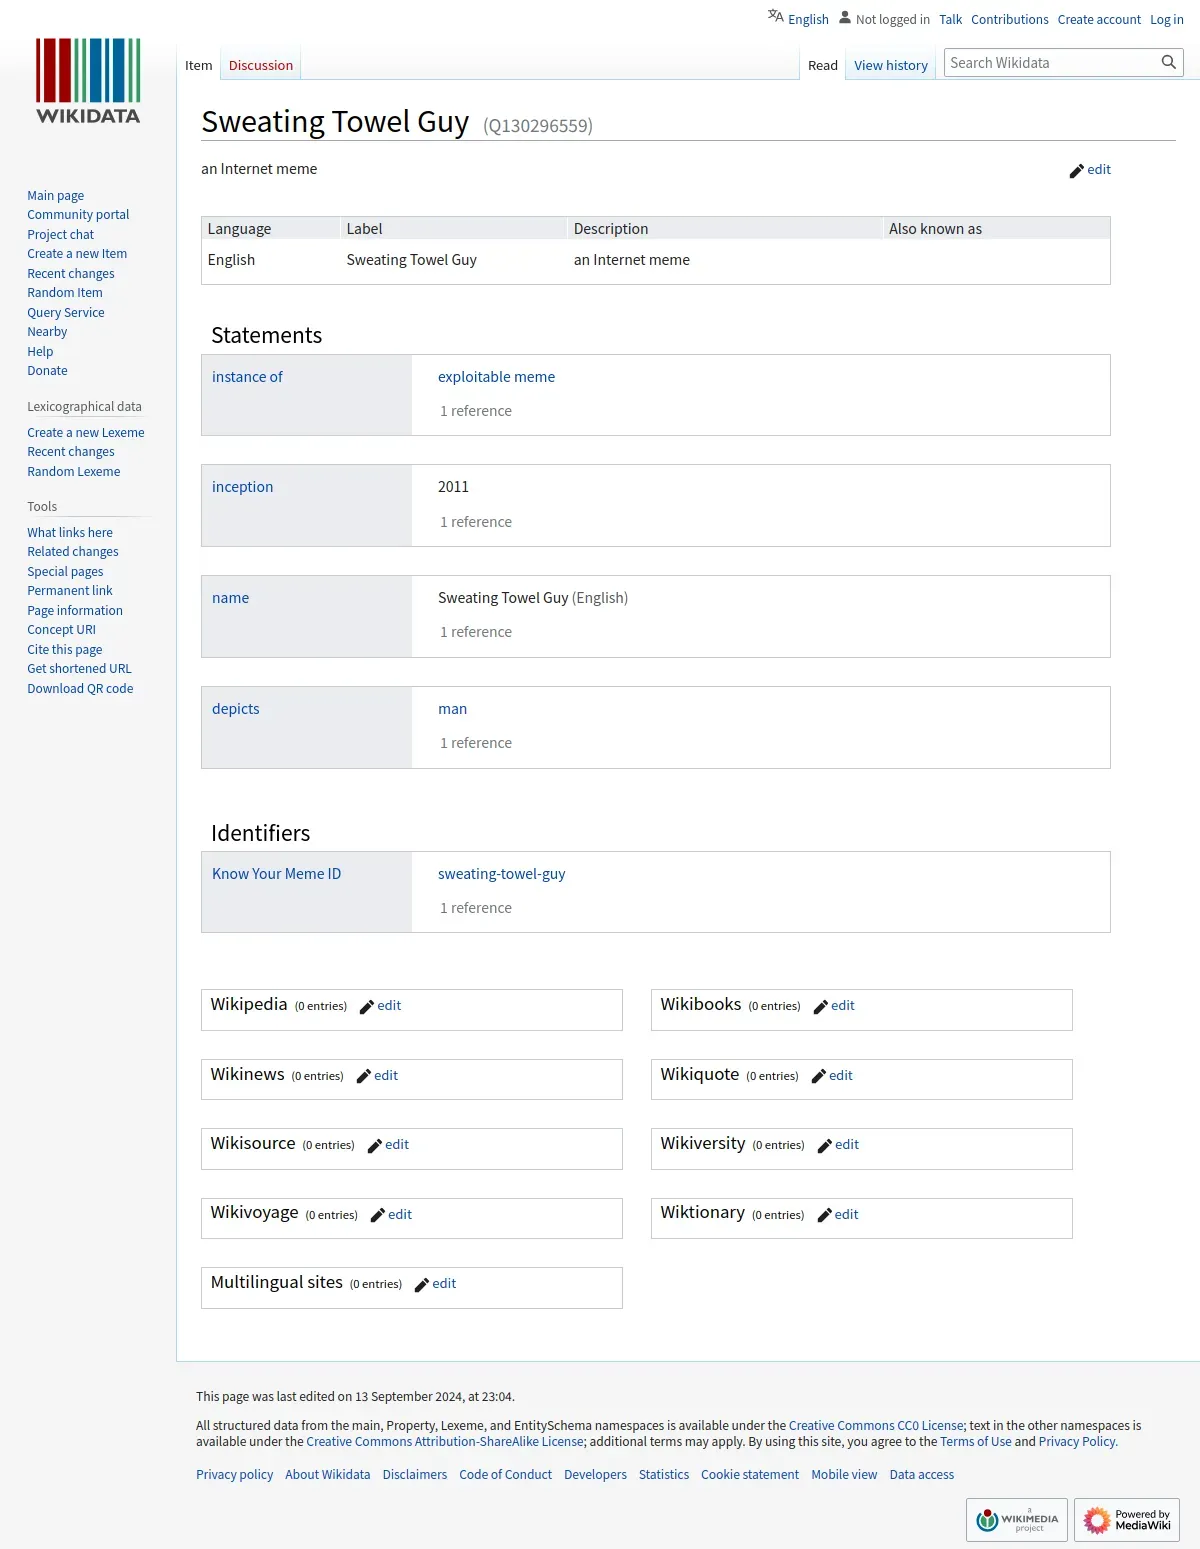1200x1549 pixels.
Task: Click Create a new Item
Action: pyautogui.click(x=77, y=254)
